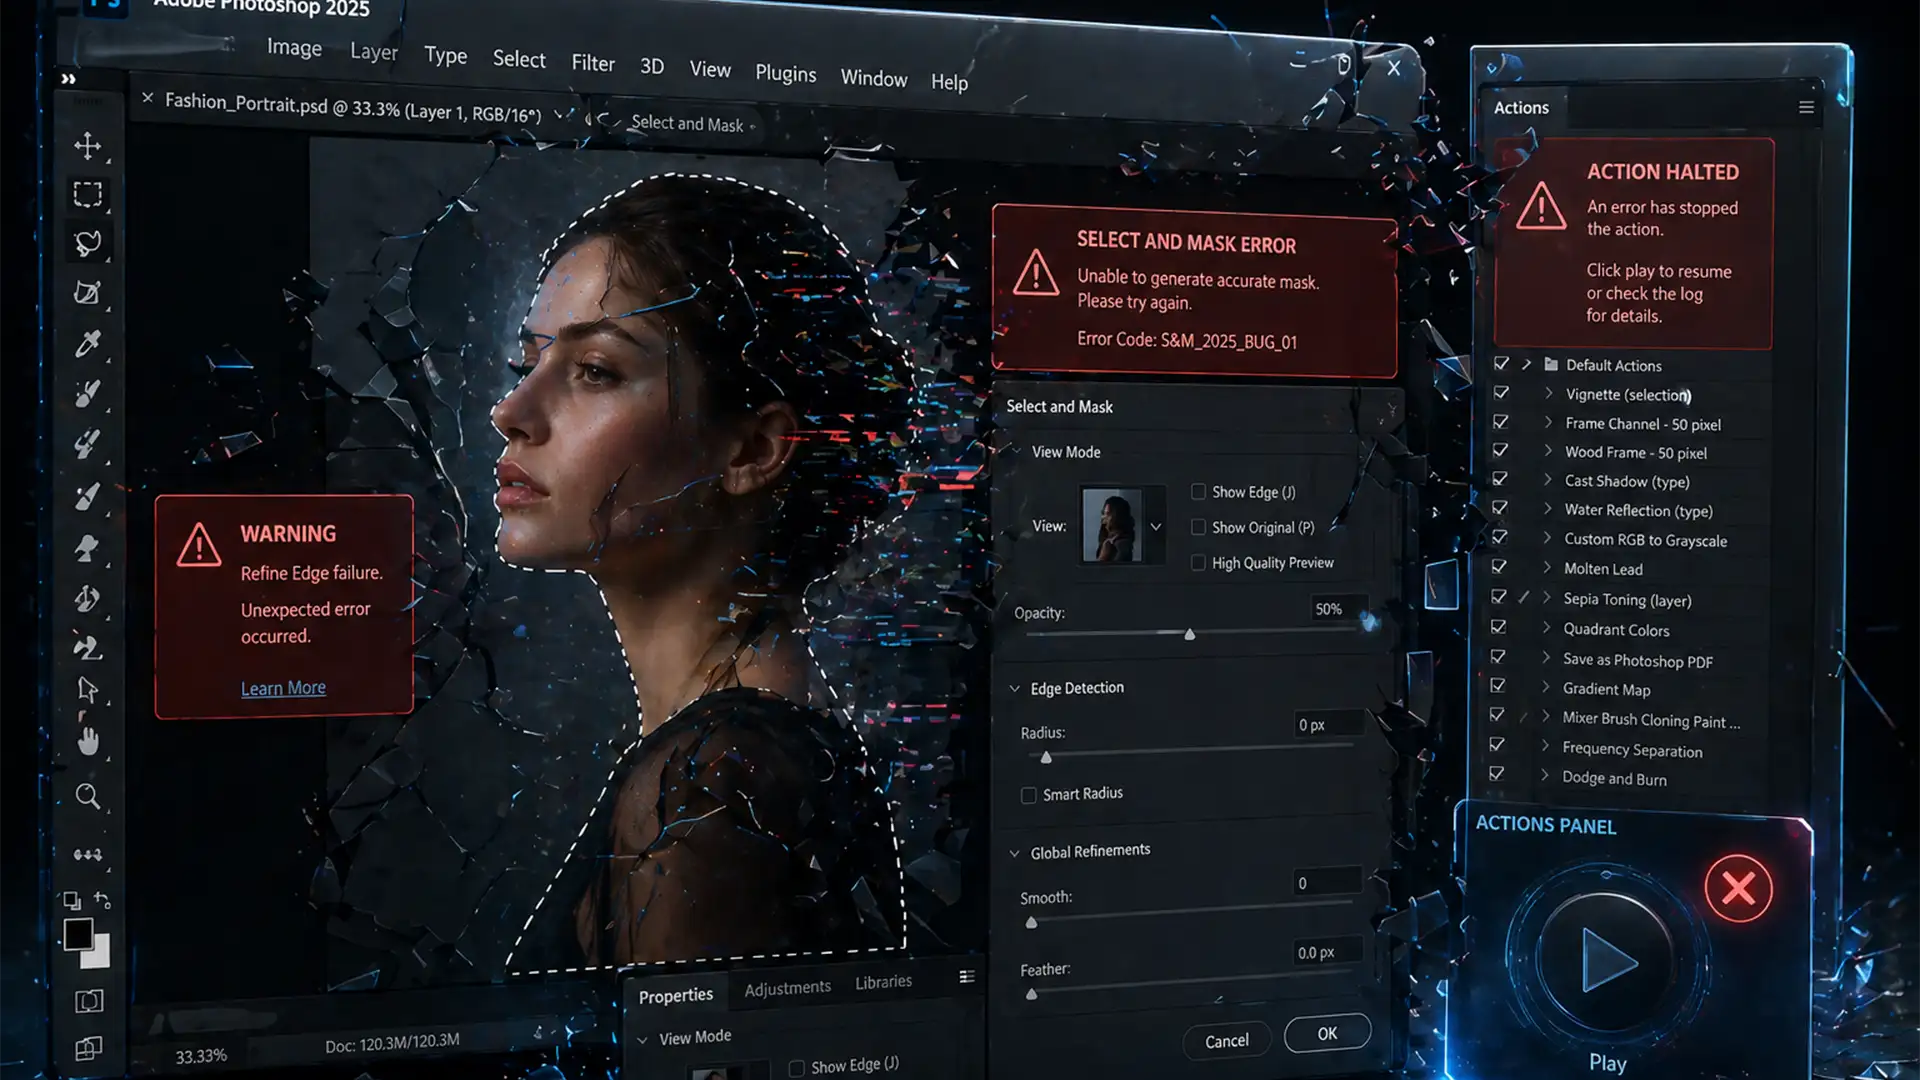The image size is (1920, 1080).
Task: Check the Smart Radius option
Action: [1028, 795]
